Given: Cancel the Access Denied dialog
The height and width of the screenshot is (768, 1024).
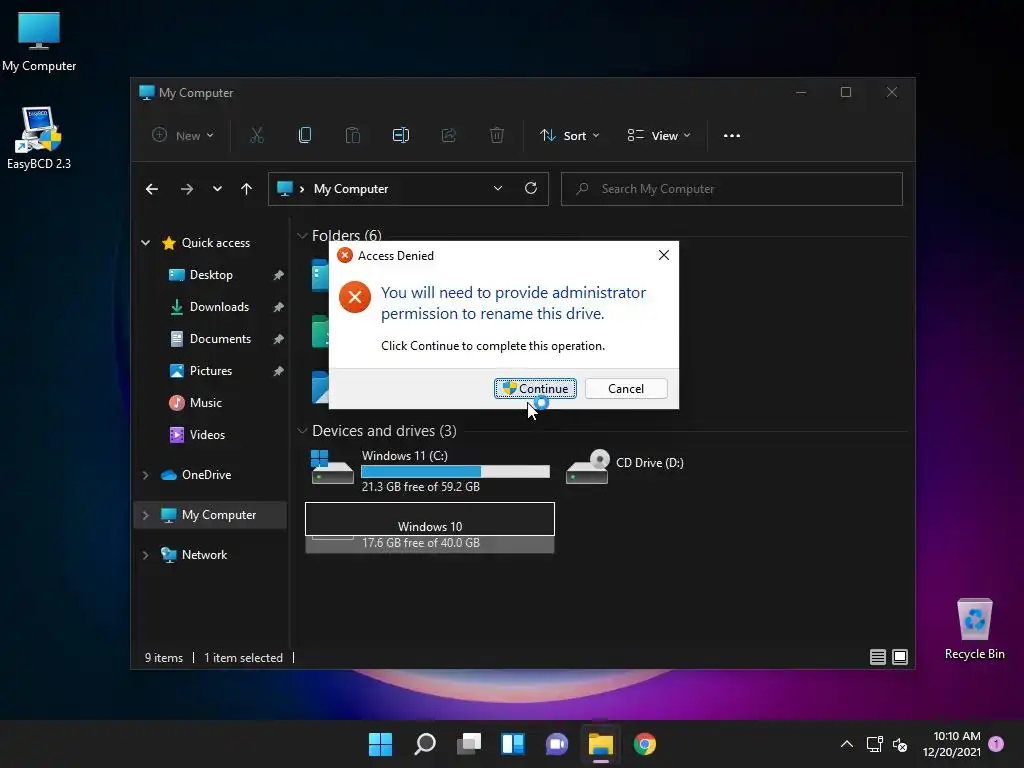Looking at the screenshot, I should (x=626, y=389).
